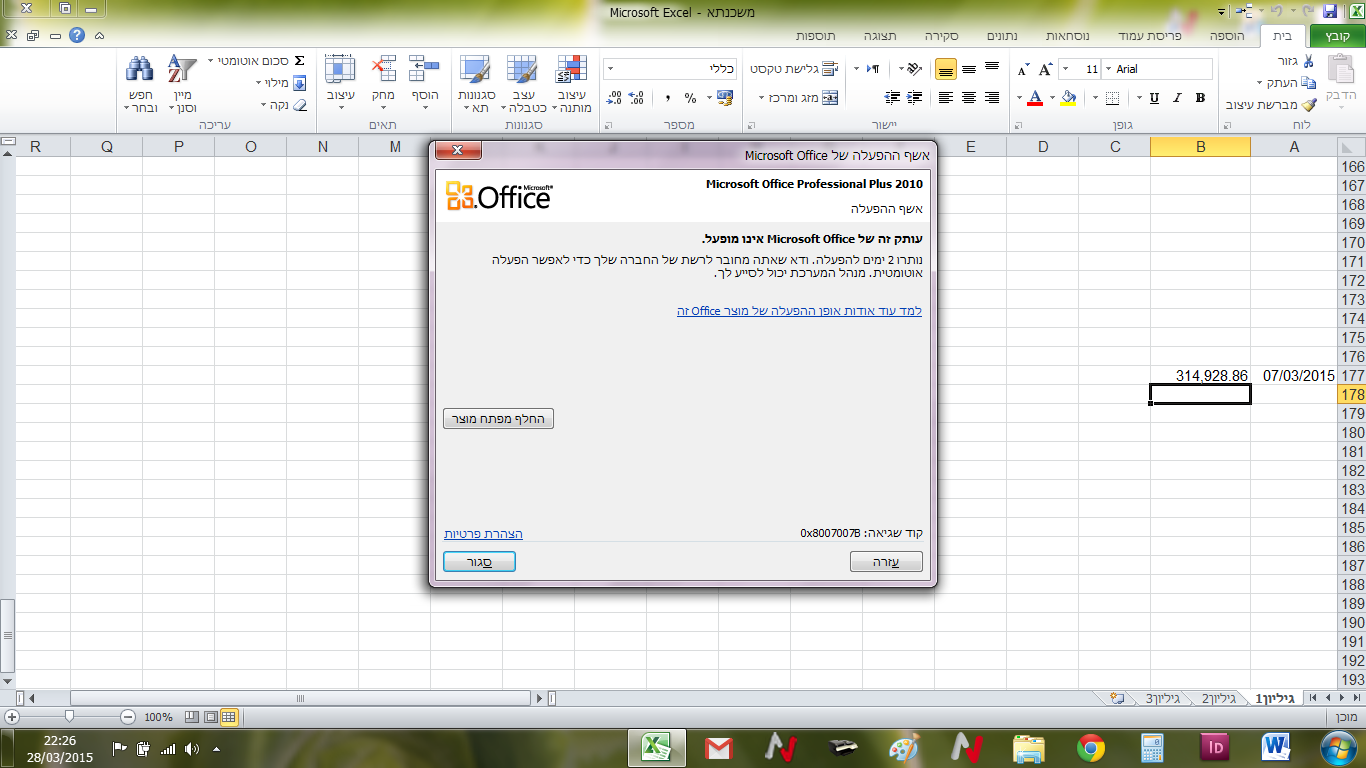
Task: Open the number format (כללי) dropdown
Action: pos(610,69)
